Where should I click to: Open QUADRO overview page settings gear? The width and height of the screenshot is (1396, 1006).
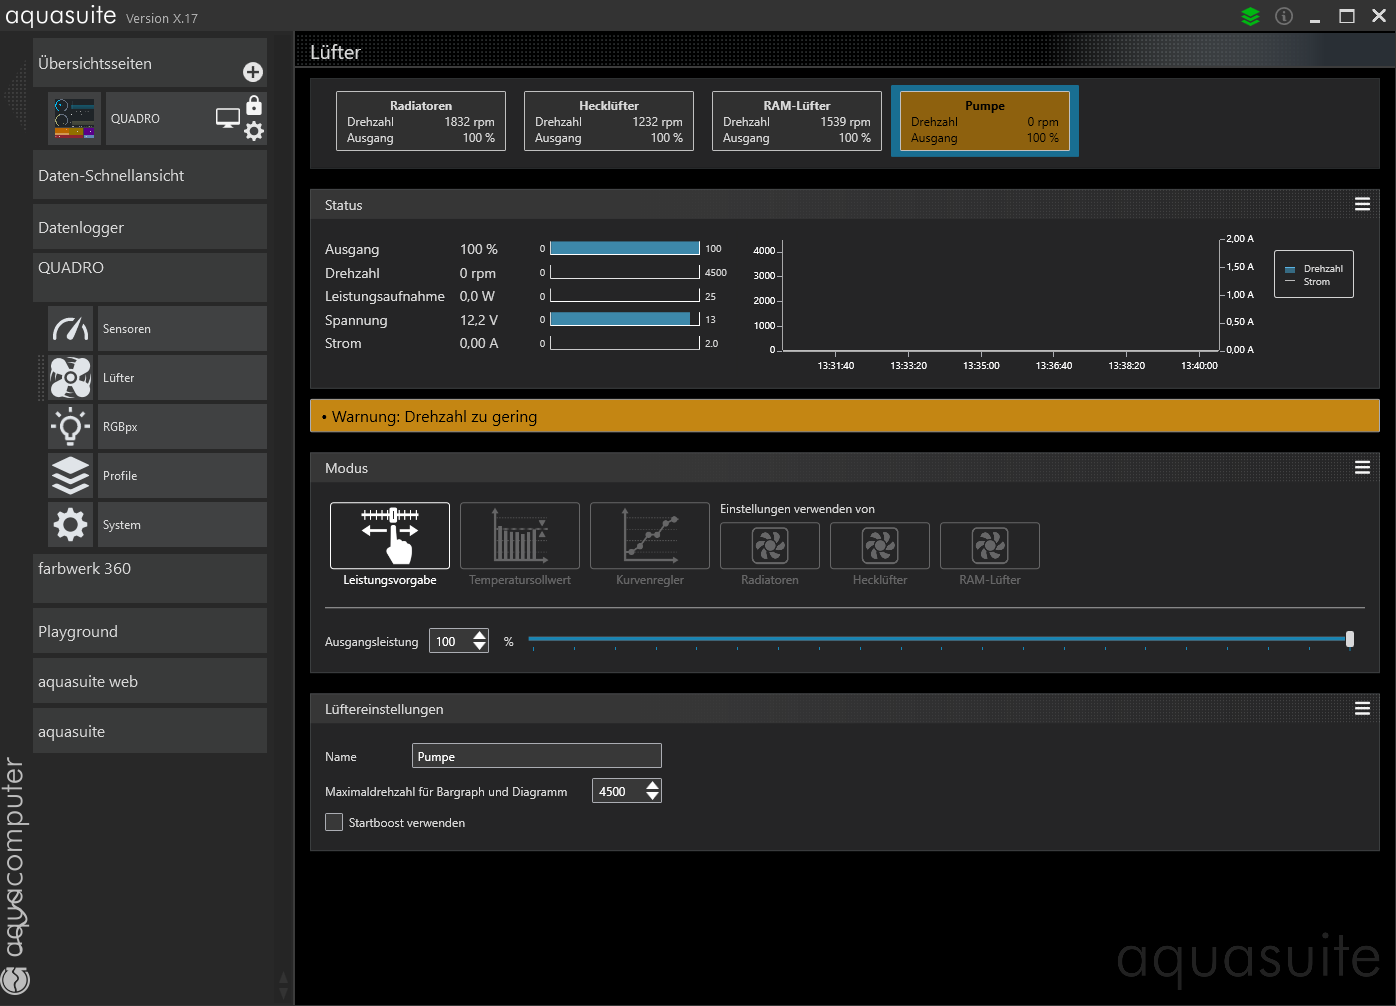[254, 131]
